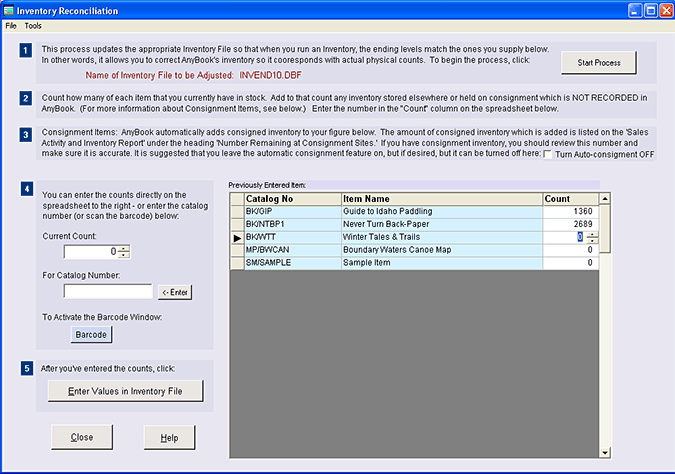Viewport: 675px width, 474px height.
Task: Click the grid scrollbar down arrow
Action: pyautogui.click(x=604, y=453)
